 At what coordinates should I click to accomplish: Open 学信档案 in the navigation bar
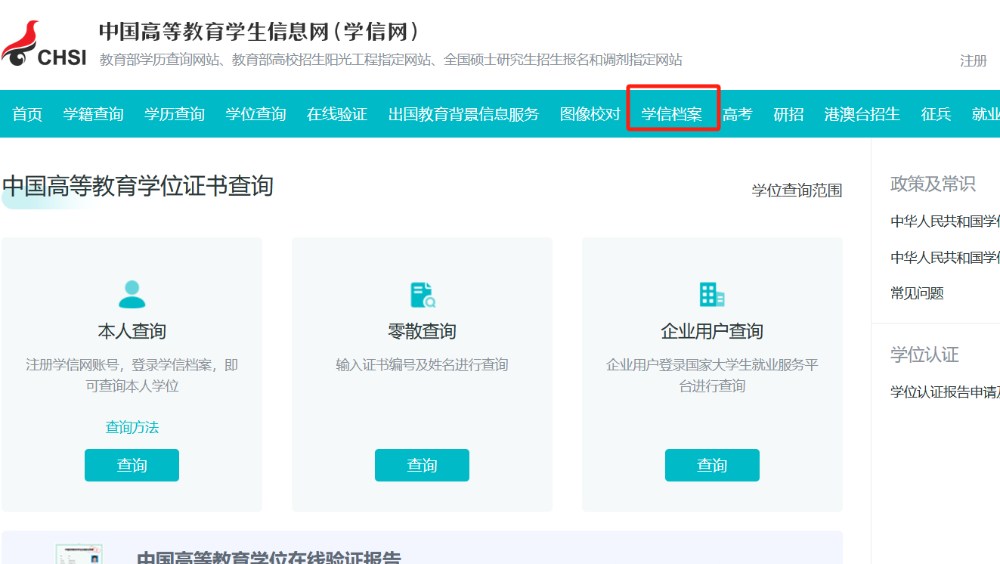tap(672, 114)
